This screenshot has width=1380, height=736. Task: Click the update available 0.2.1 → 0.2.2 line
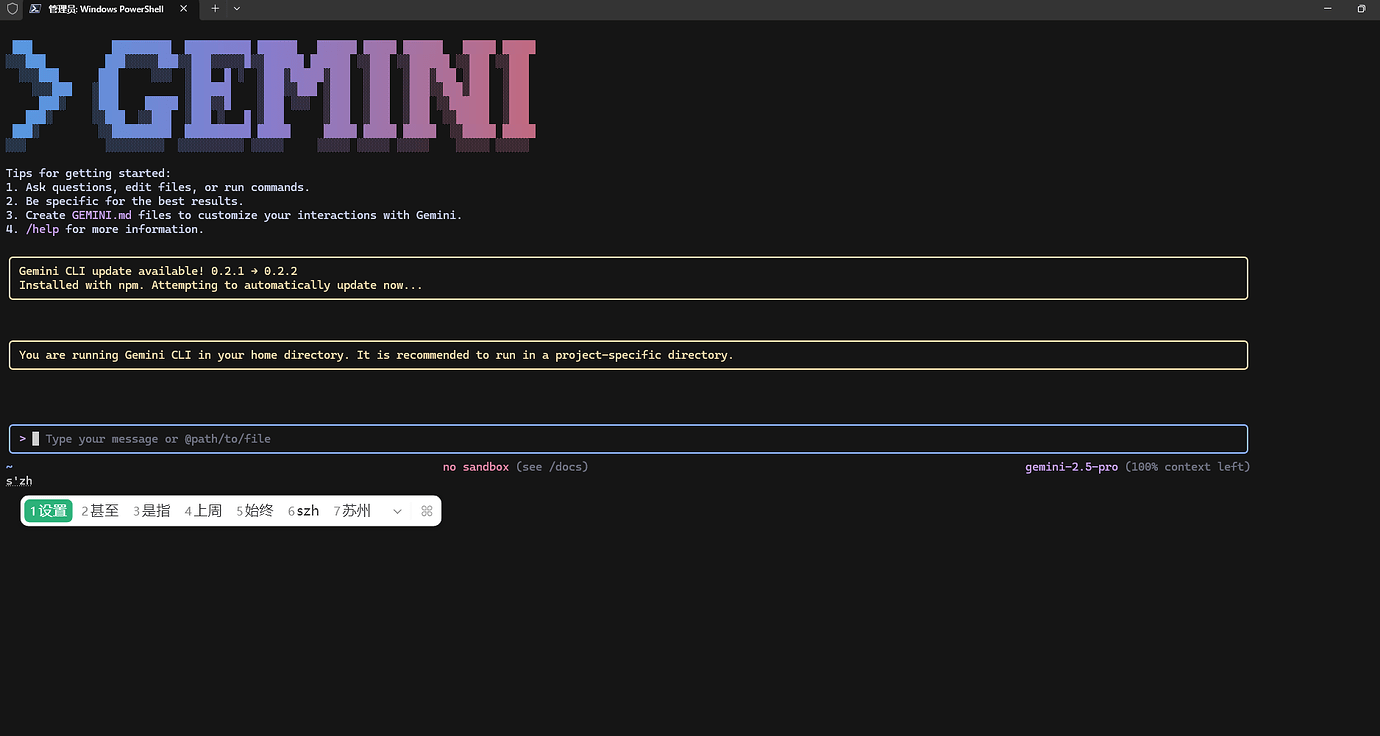point(158,271)
